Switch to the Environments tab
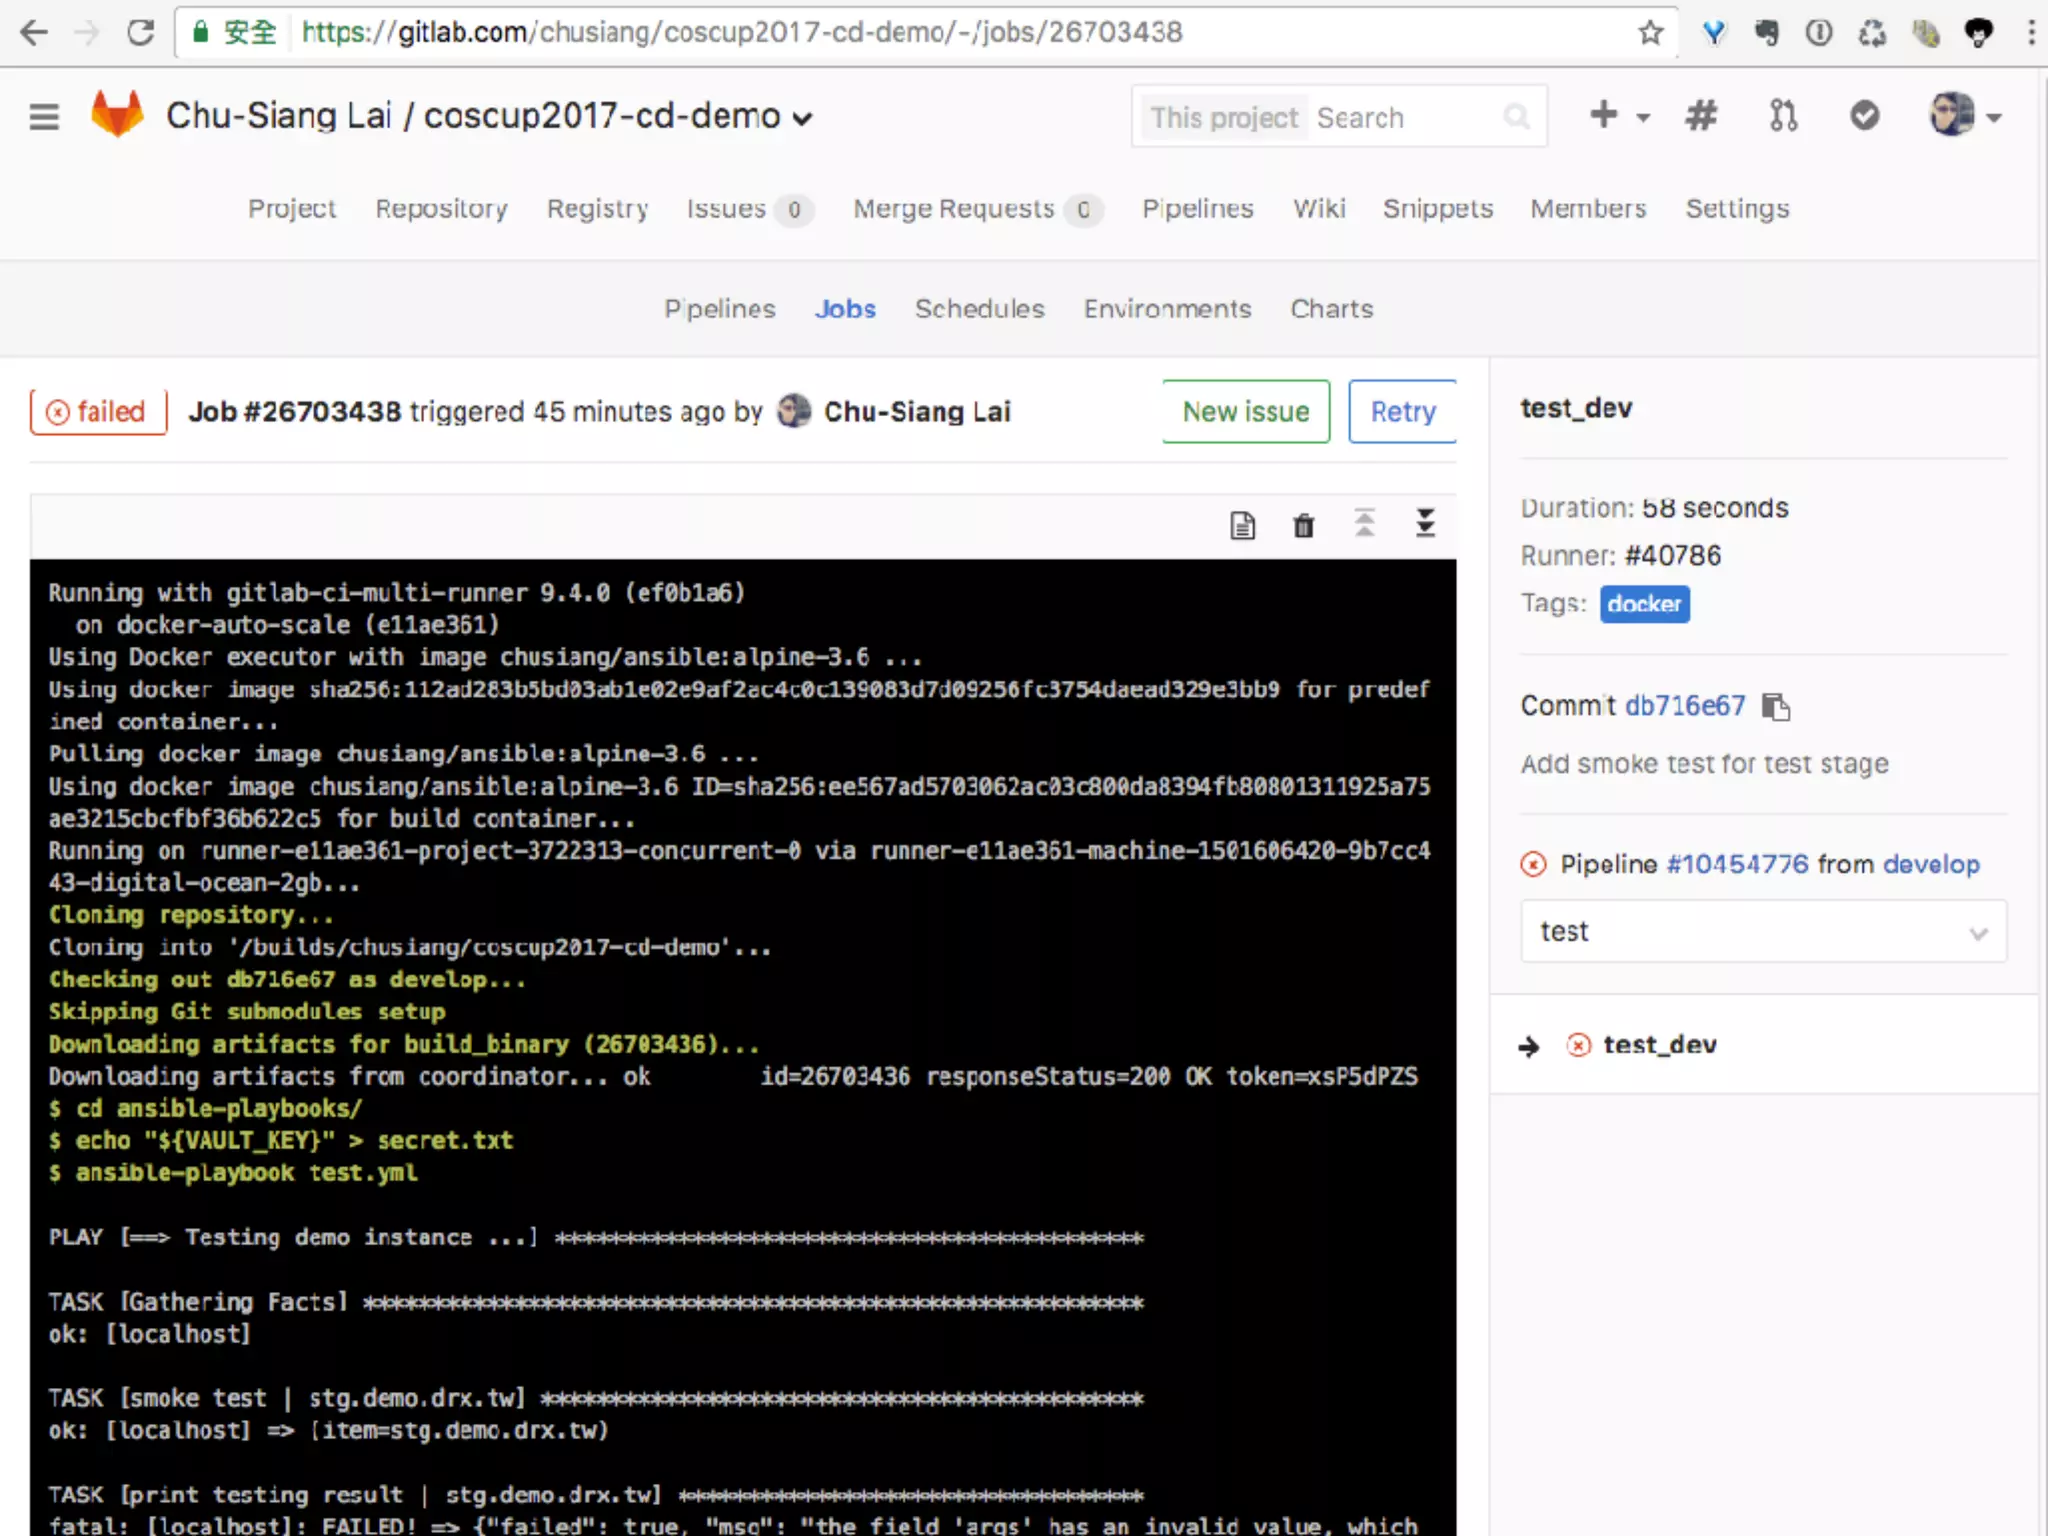The height and width of the screenshot is (1536, 2048). (x=1167, y=309)
